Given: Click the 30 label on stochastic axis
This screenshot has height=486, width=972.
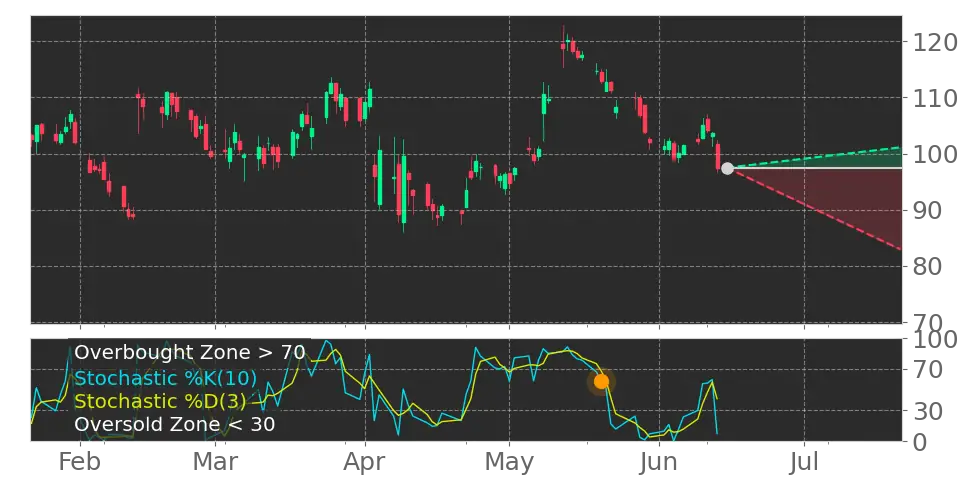Looking at the screenshot, I should click(x=926, y=410).
